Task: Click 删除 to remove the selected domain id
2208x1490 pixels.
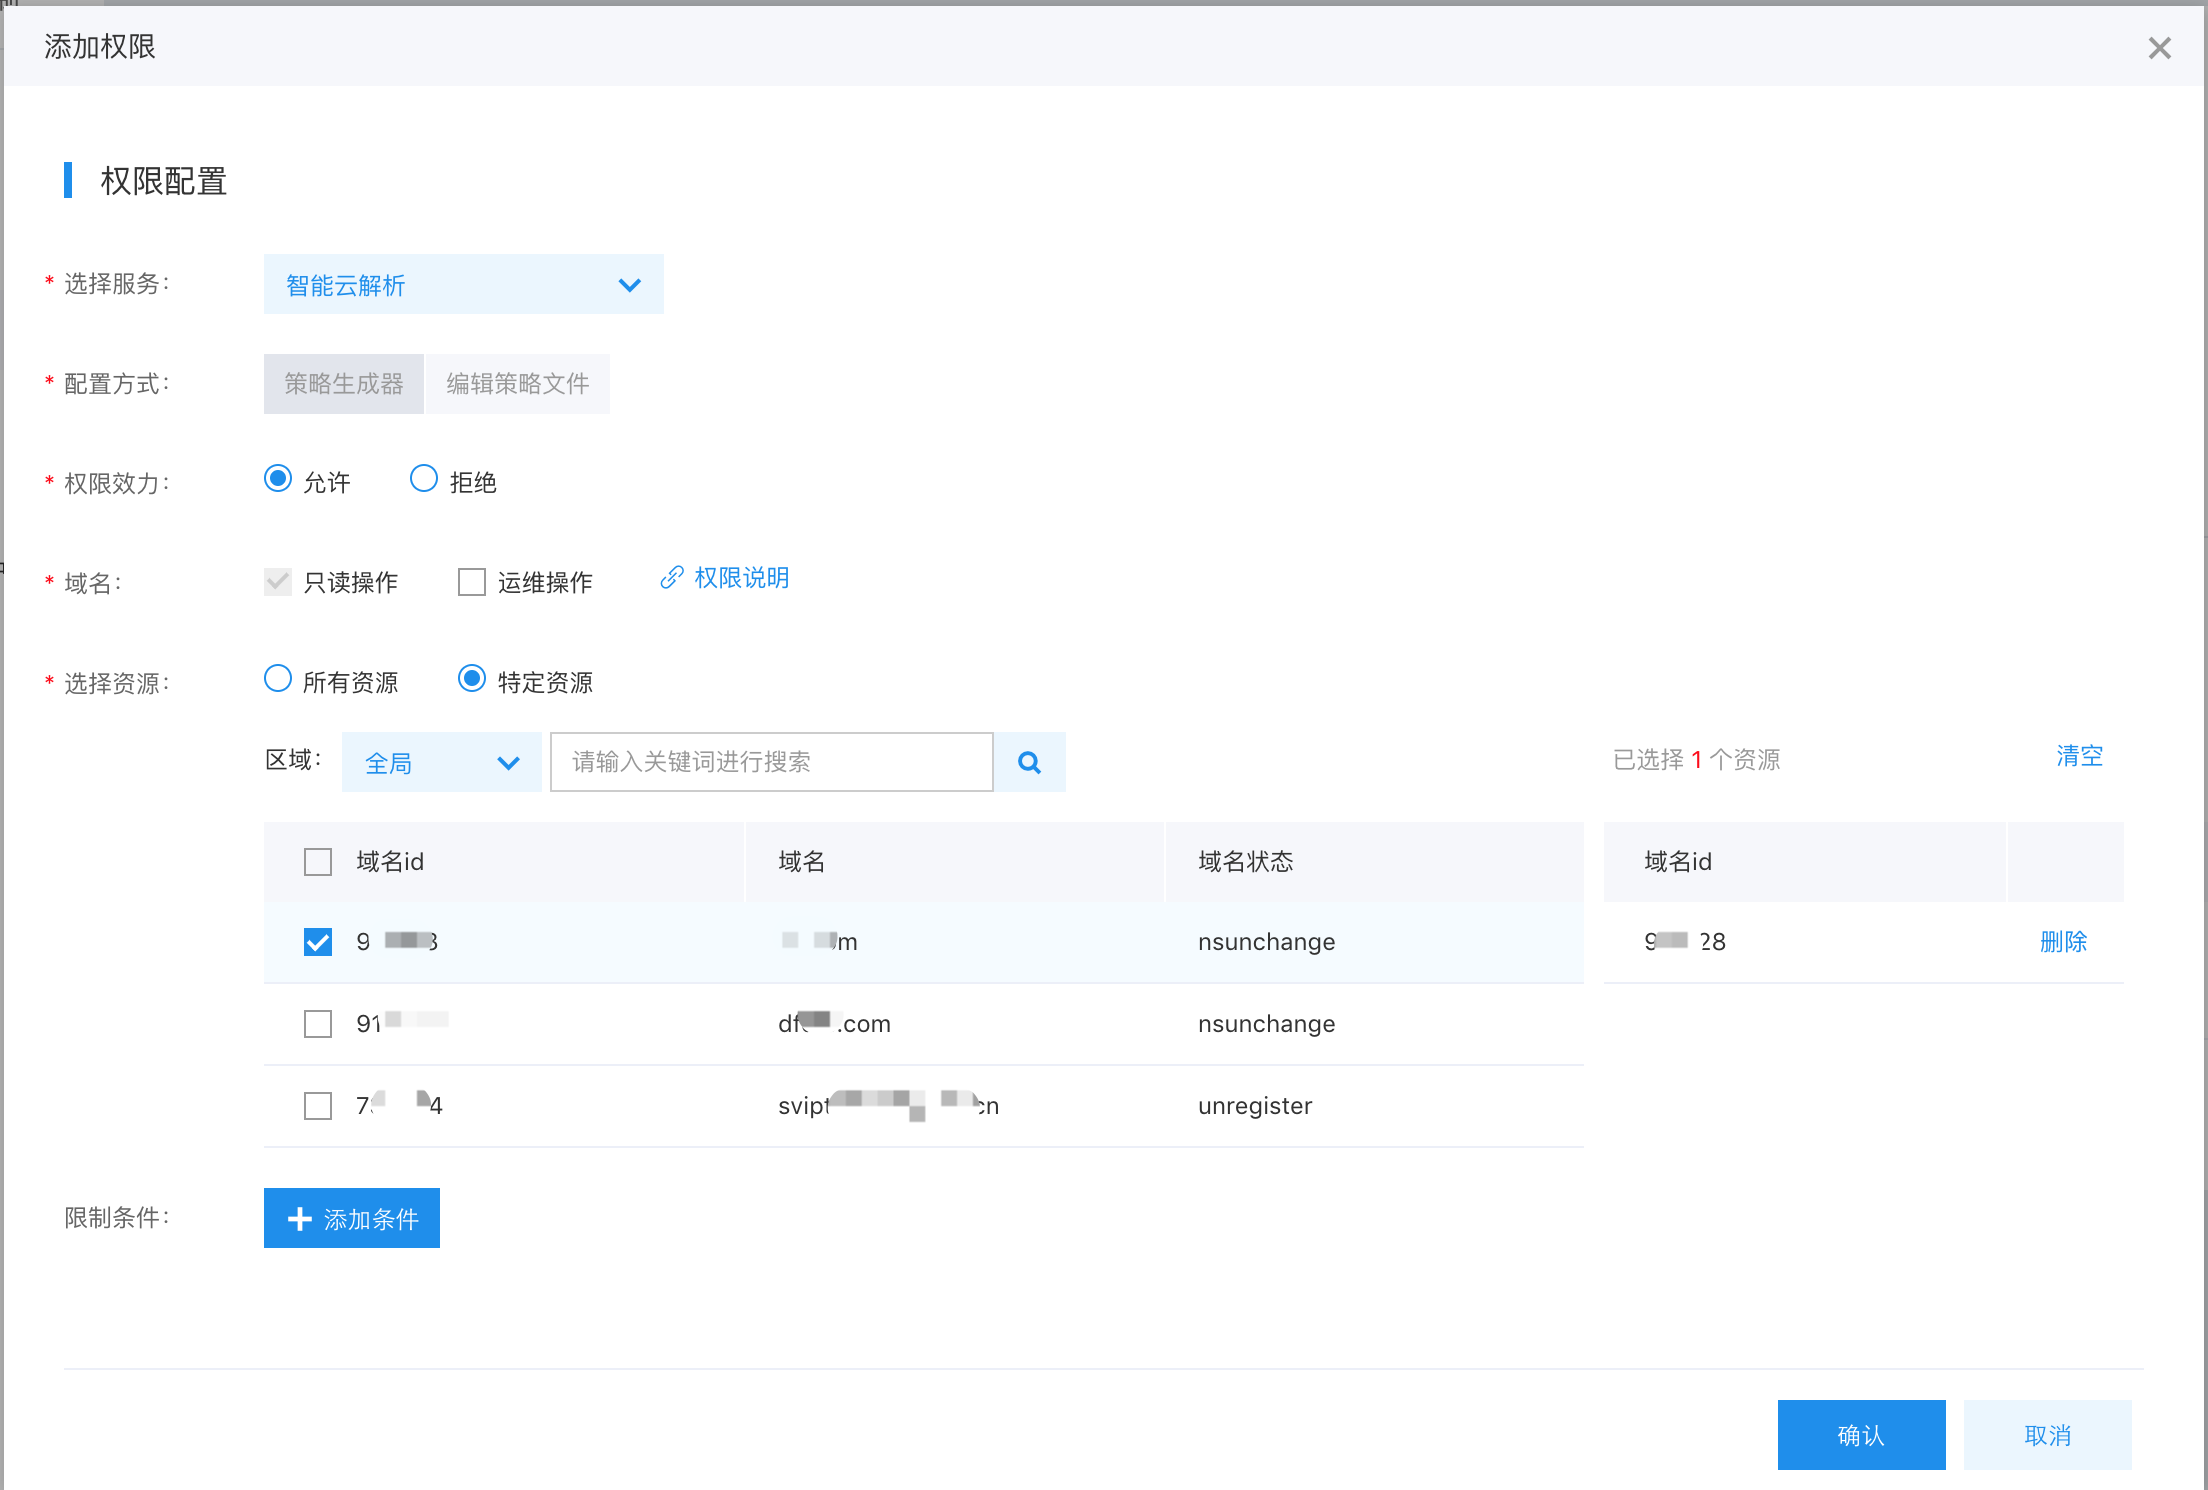Action: (x=2064, y=941)
